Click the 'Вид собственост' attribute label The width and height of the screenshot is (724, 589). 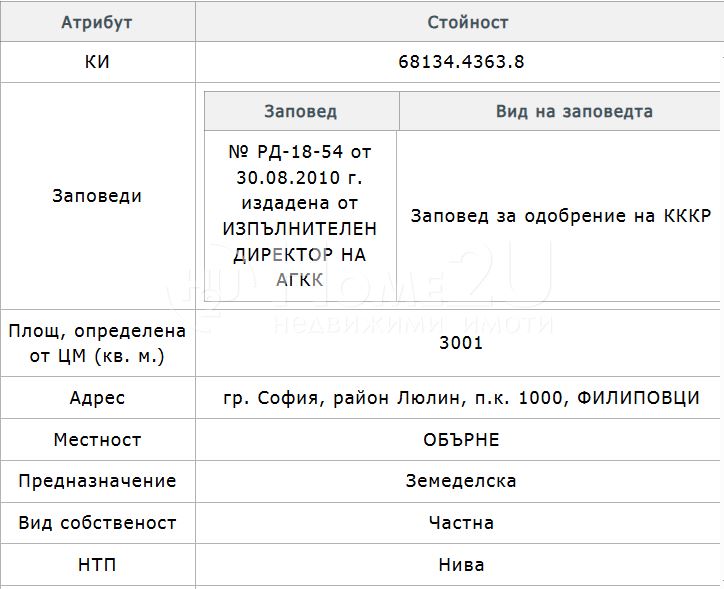[x=97, y=523]
